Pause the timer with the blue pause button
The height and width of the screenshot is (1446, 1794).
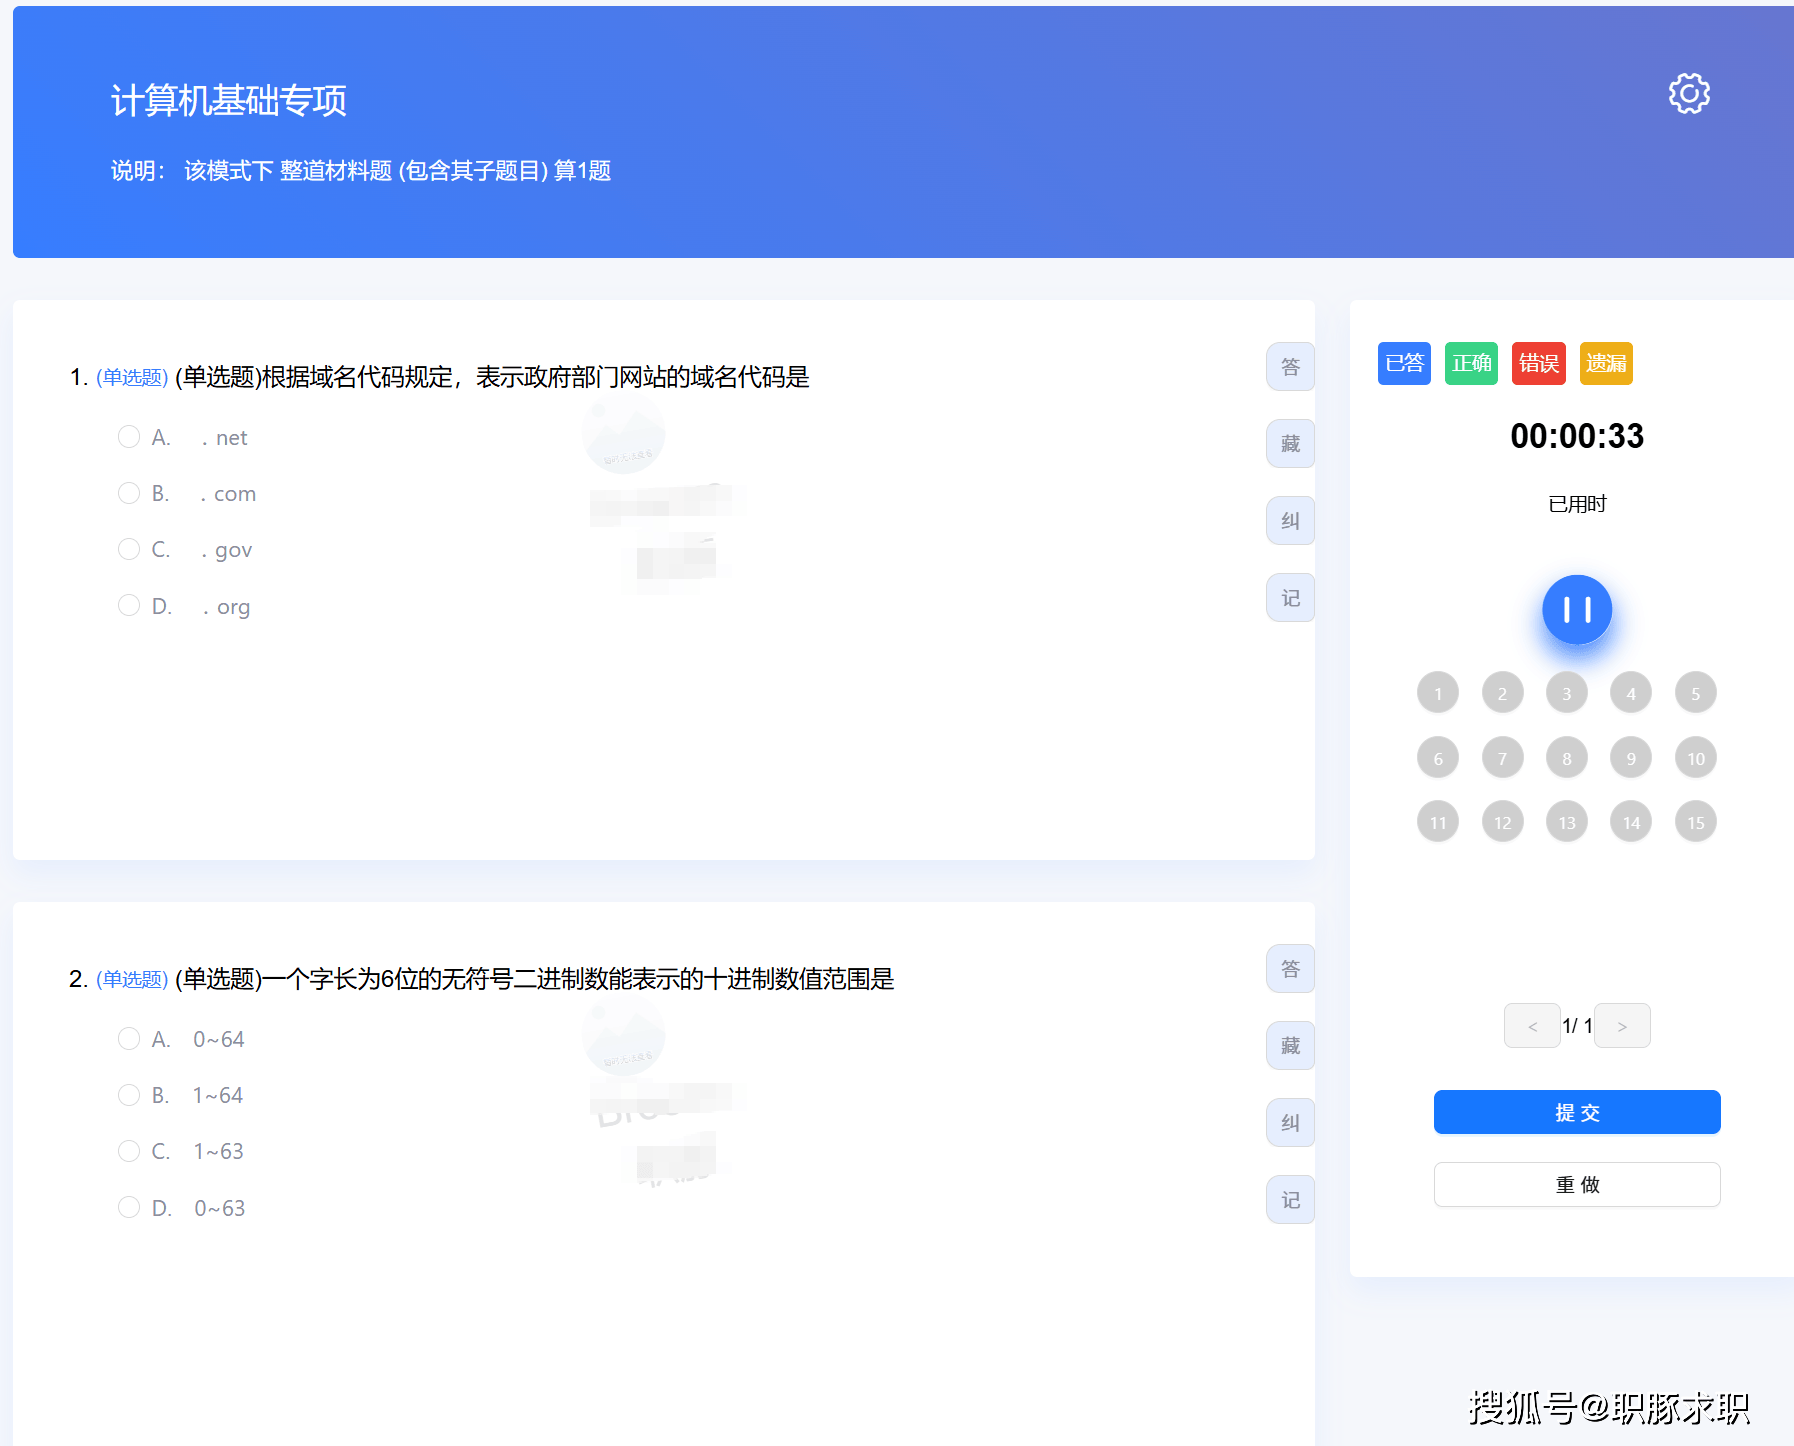click(x=1577, y=609)
